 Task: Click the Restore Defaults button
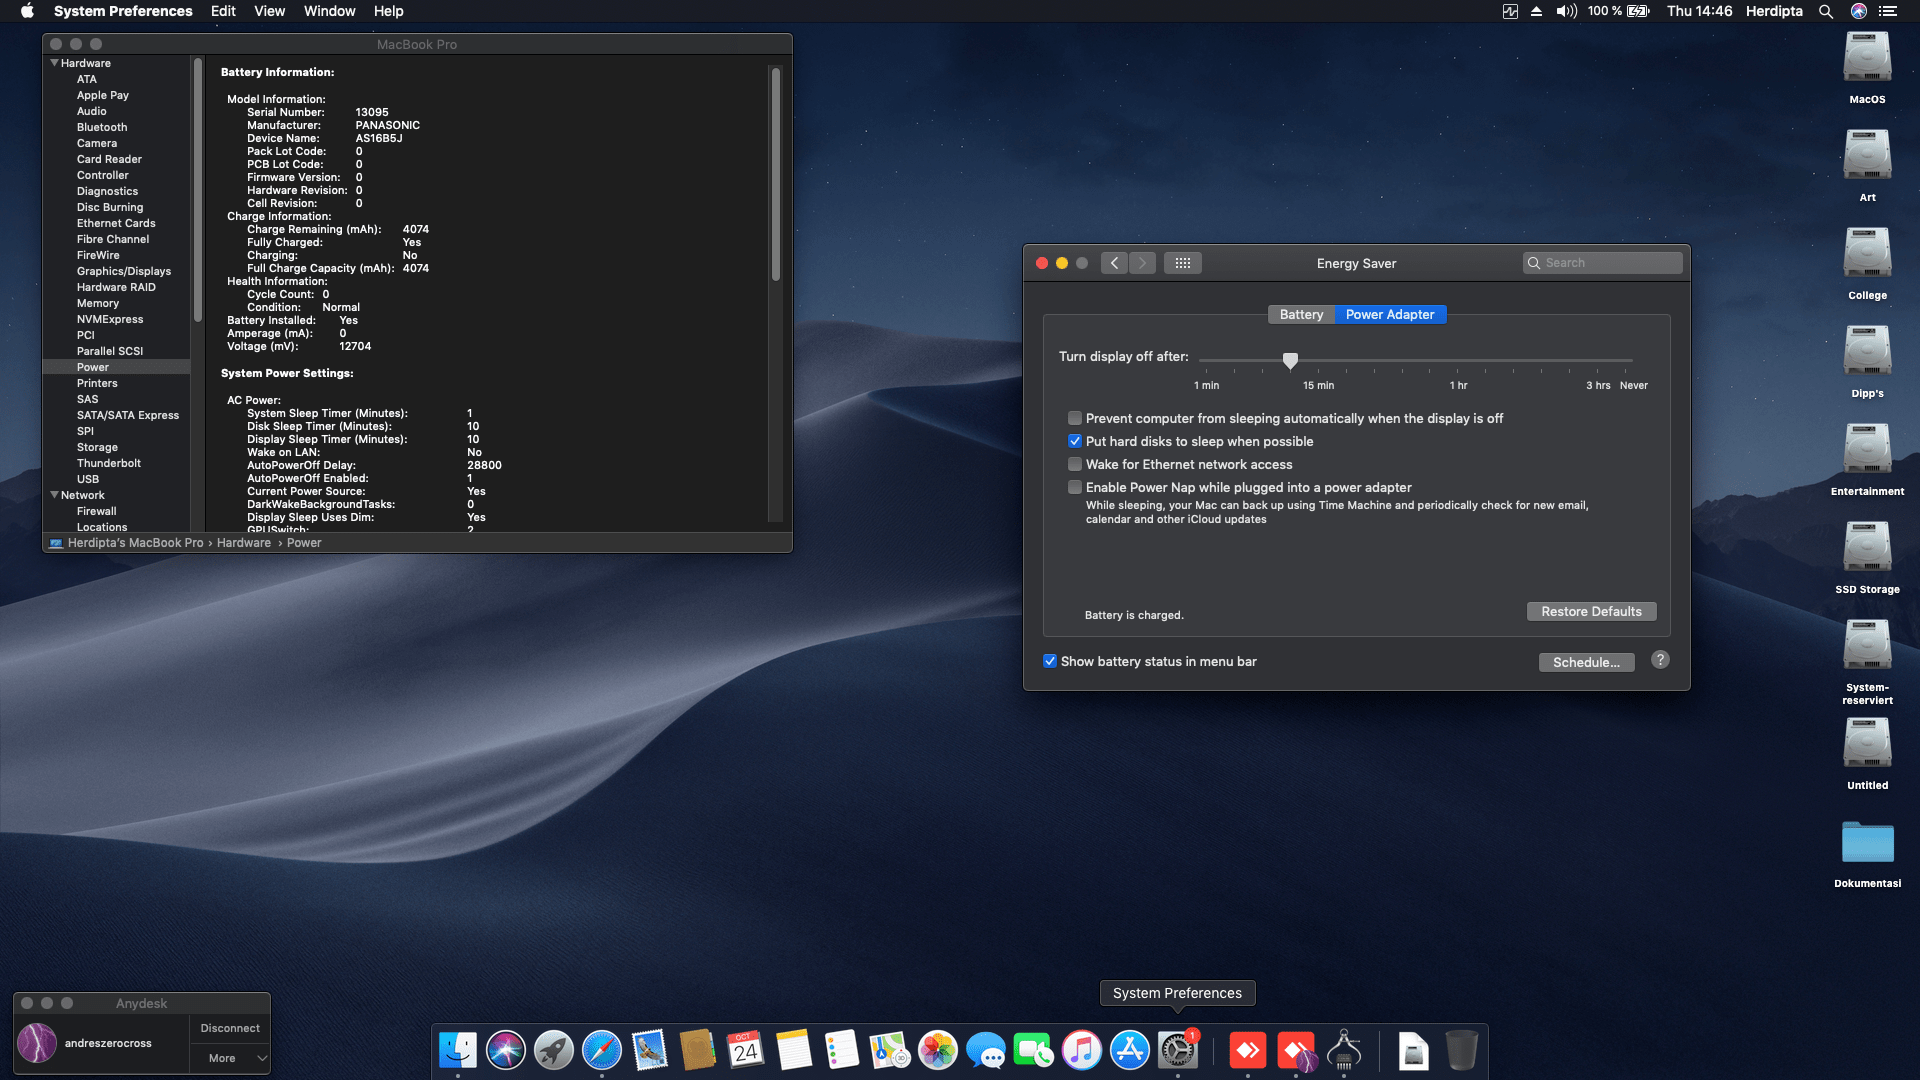(x=1591, y=611)
